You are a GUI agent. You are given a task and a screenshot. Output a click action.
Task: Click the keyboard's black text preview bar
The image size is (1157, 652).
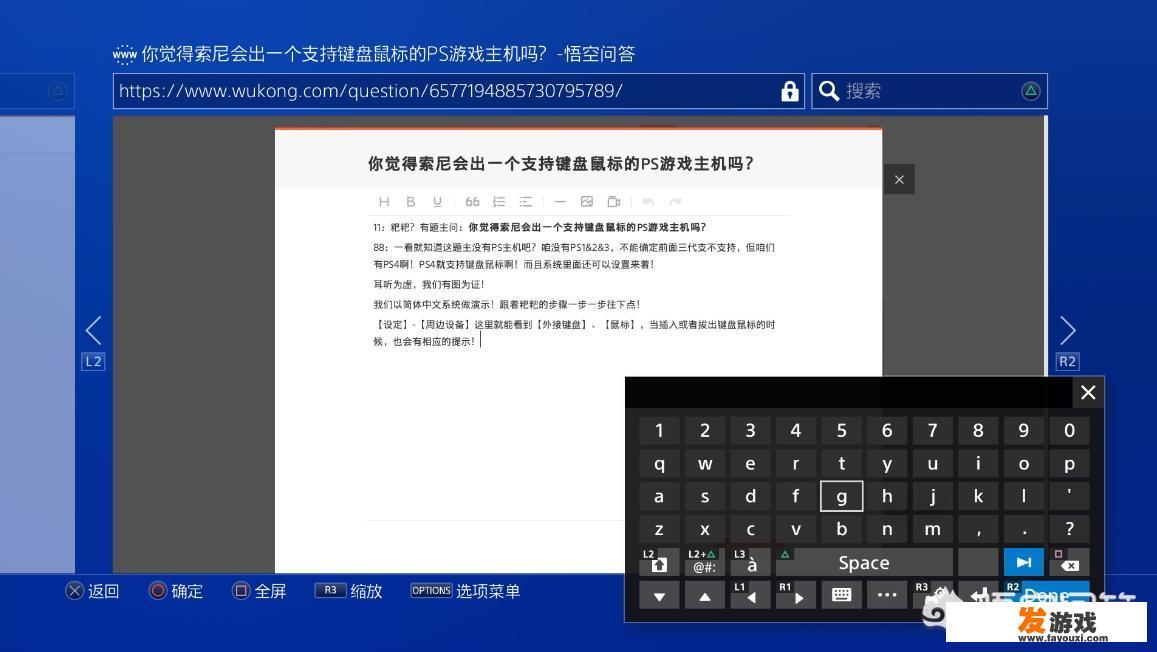click(x=849, y=392)
